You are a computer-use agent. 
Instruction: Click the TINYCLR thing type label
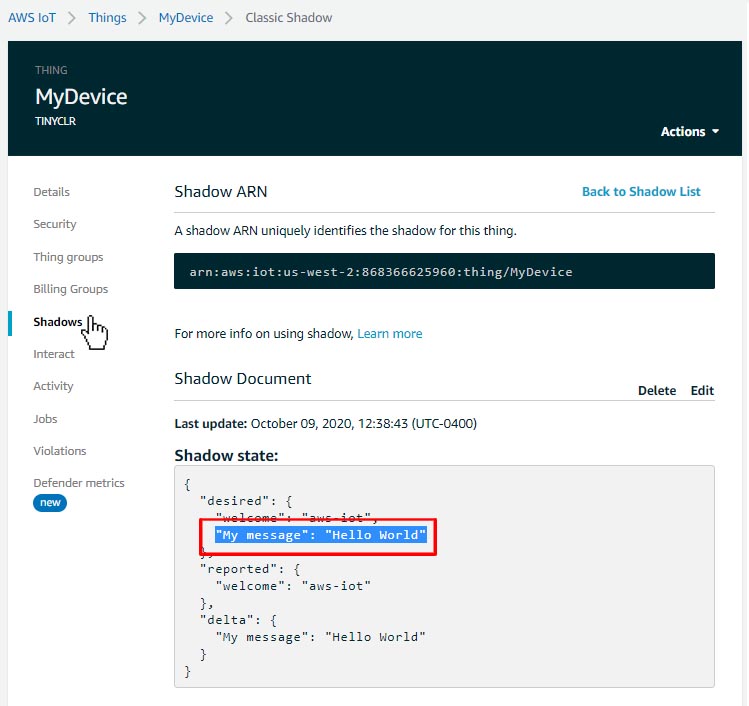click(55, 121)
